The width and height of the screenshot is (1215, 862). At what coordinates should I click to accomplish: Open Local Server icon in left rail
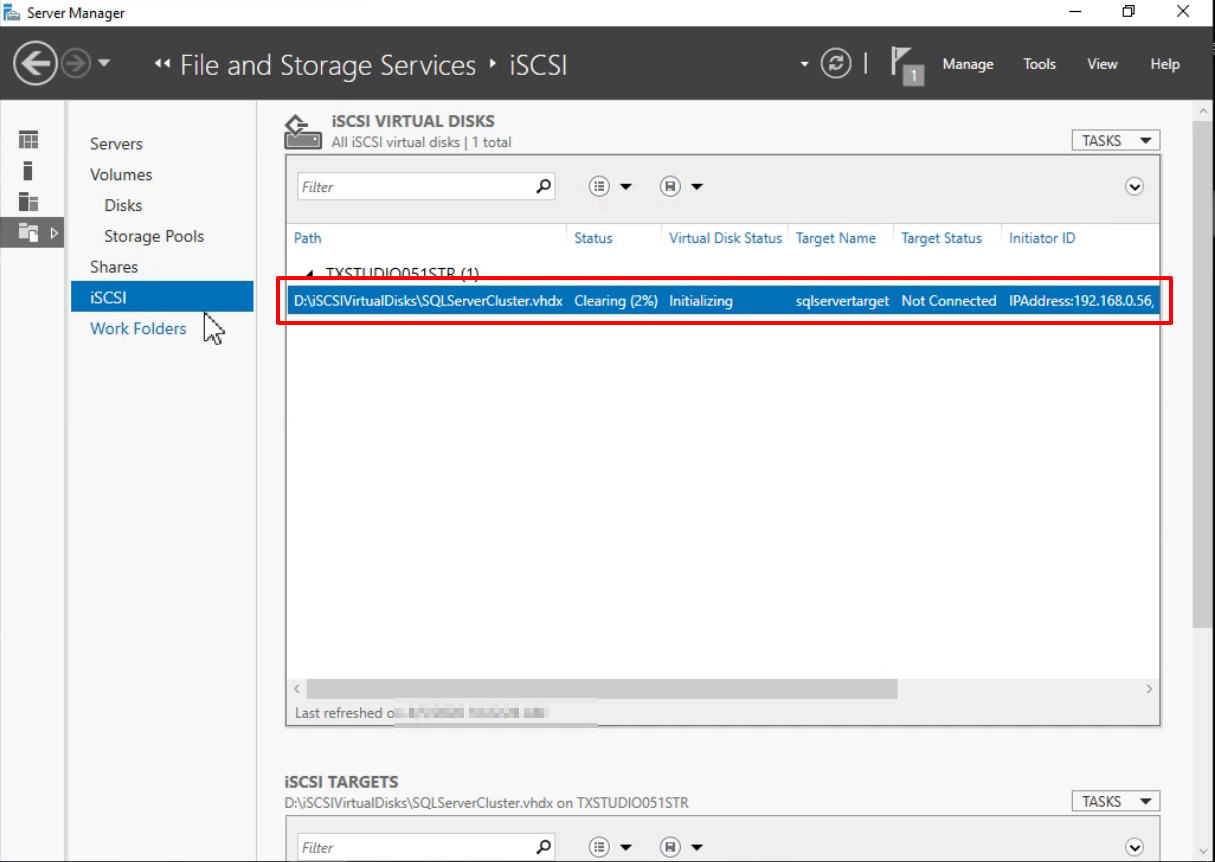[28, 171]
